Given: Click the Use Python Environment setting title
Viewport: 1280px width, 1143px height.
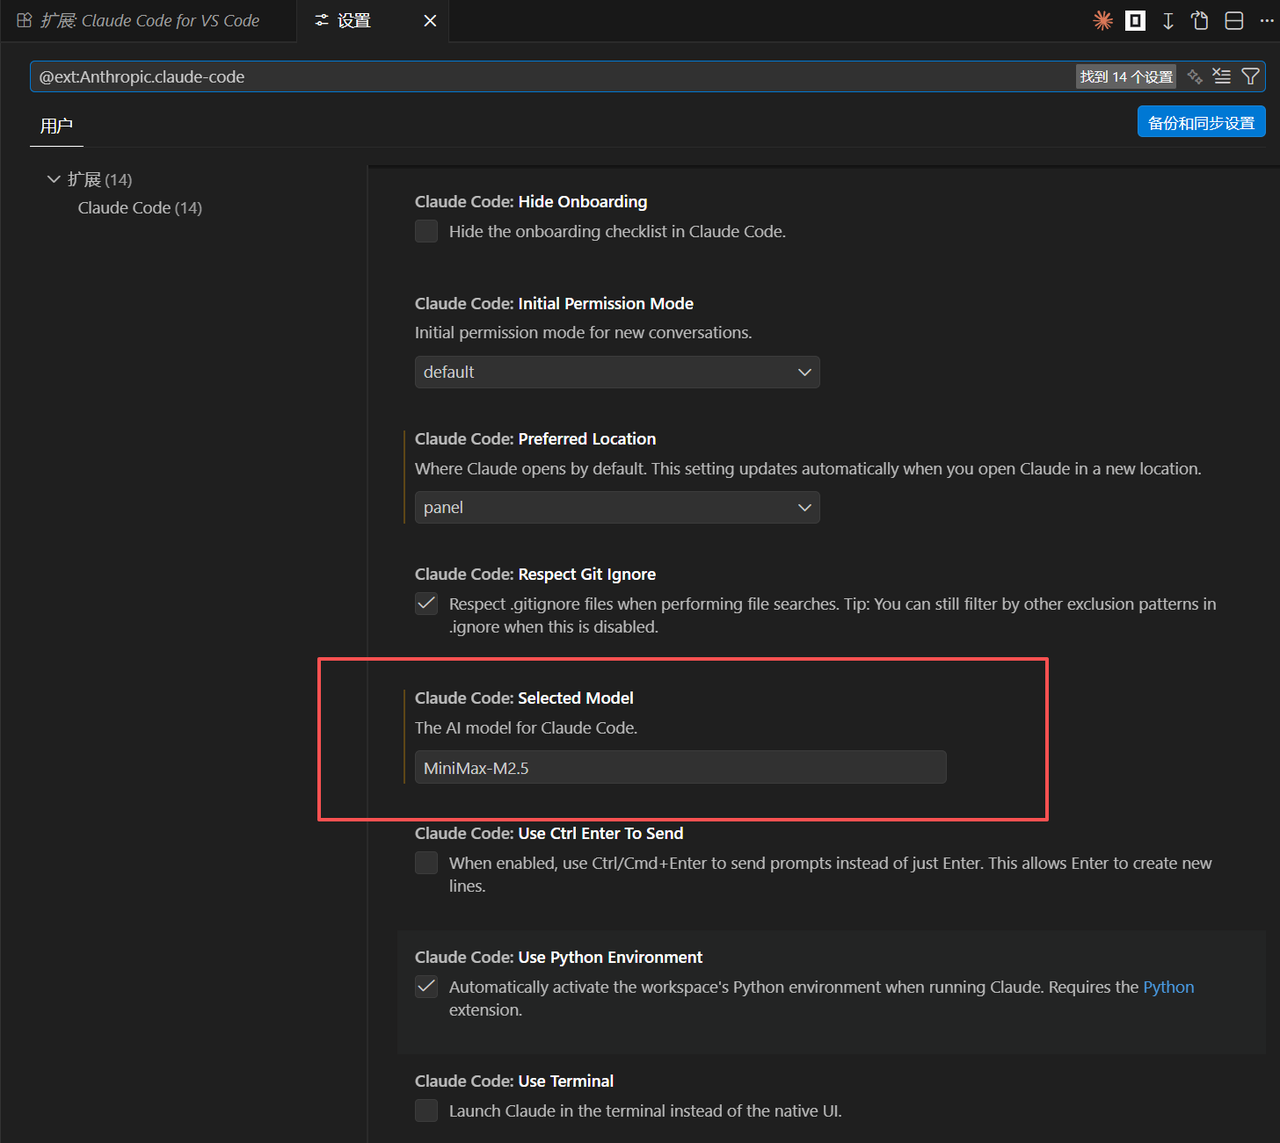Looking at the screenshot, I should tap(558, 957).
